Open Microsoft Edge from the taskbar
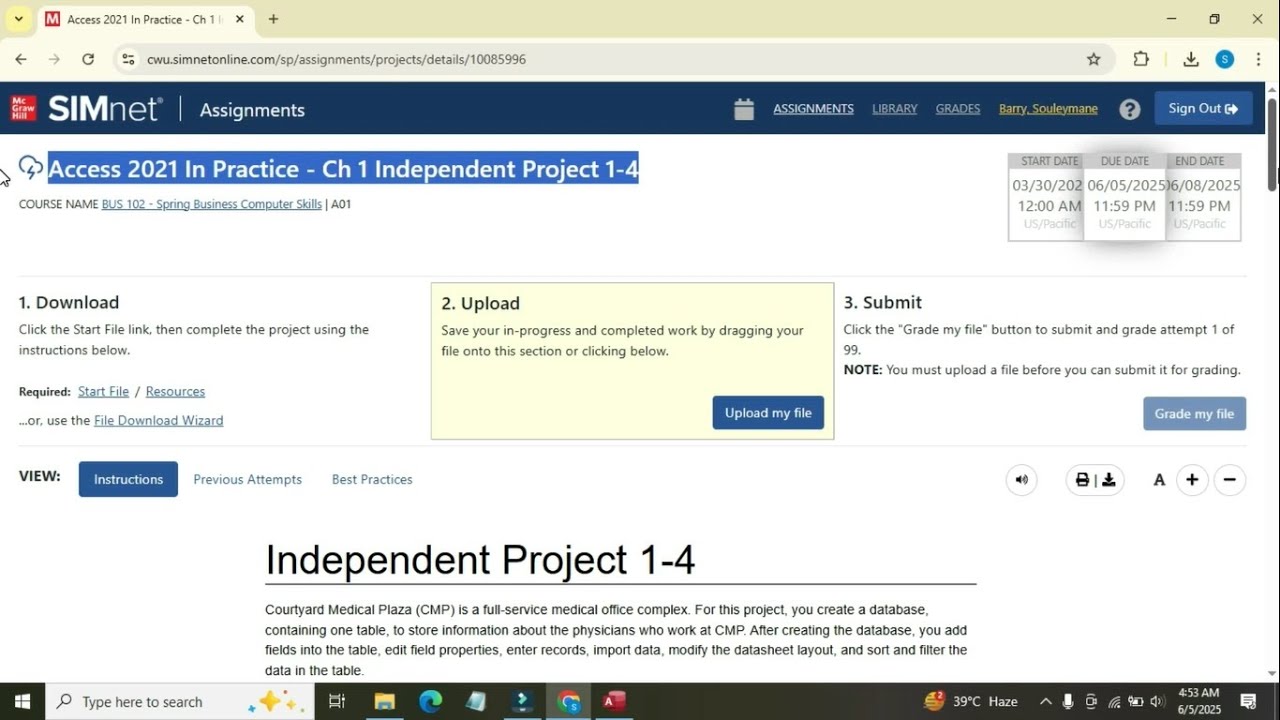 click(430, 701)
